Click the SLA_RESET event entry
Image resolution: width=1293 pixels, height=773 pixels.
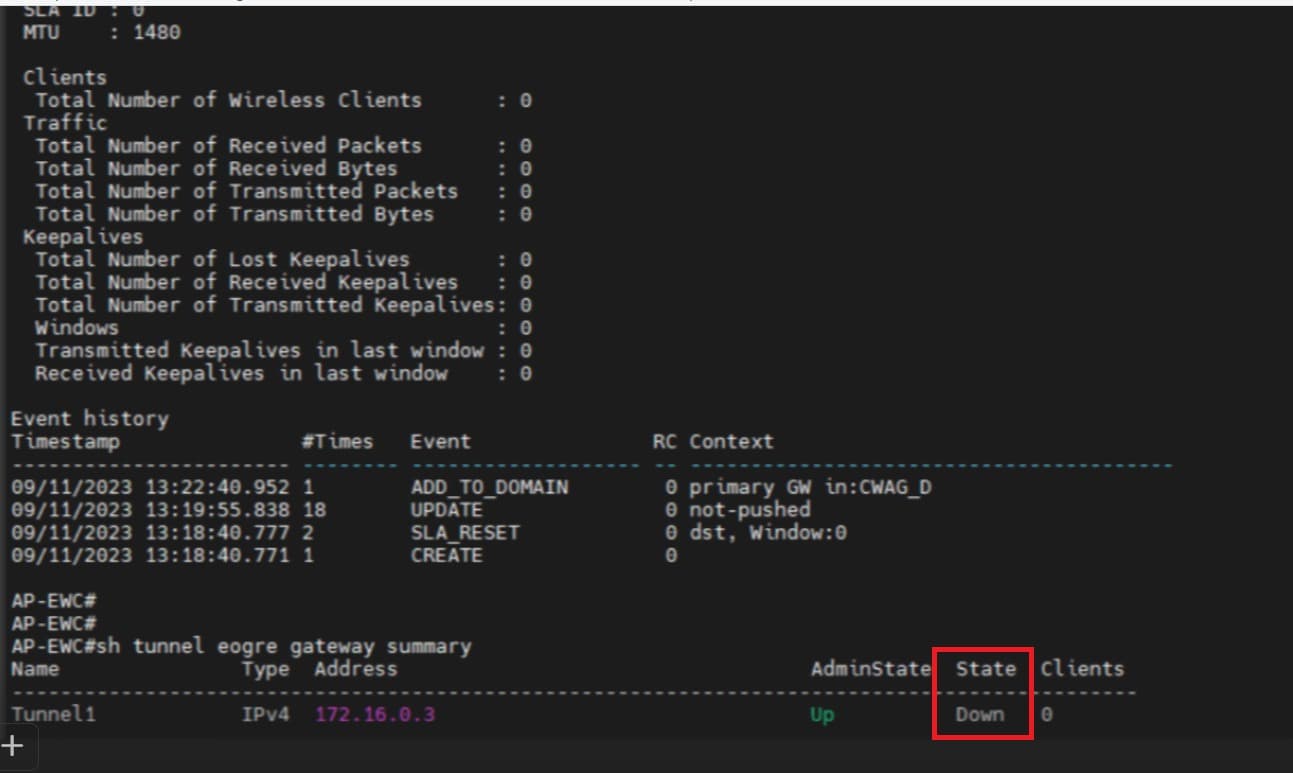tap(465, 532)
